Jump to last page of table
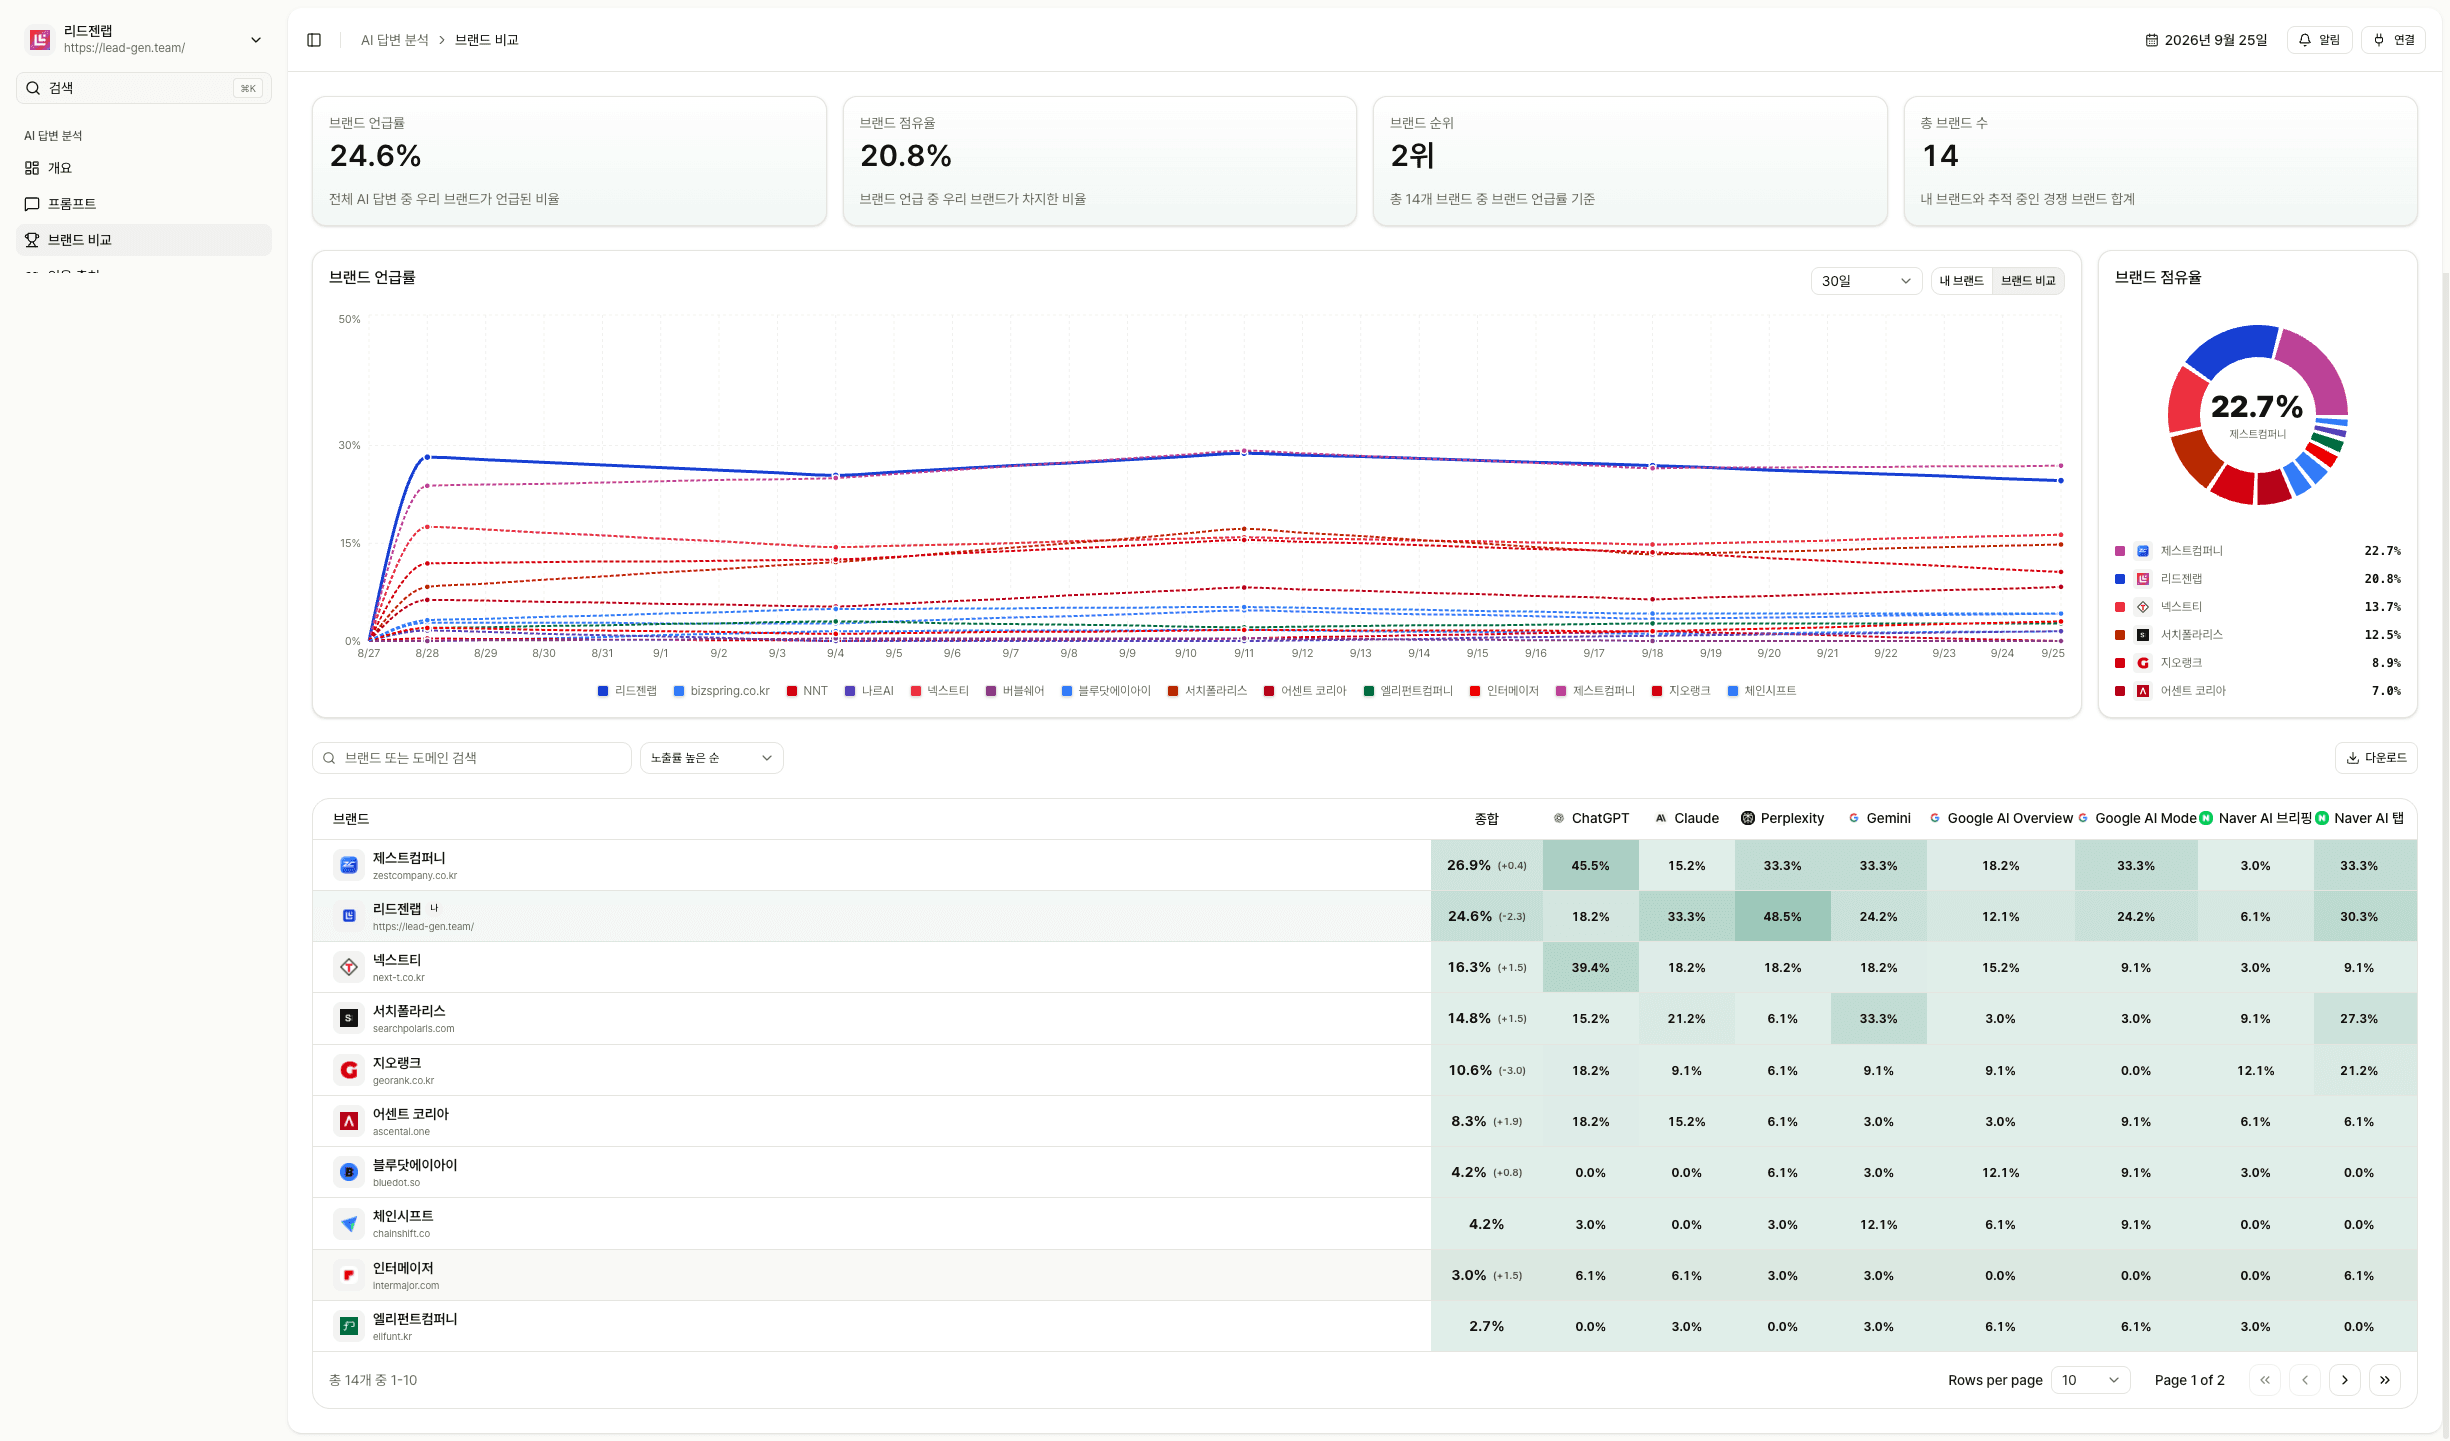Image resolution: width=2450 pixels, height=1441 pixels. pyautogui.click(x=2384, y=1380)
